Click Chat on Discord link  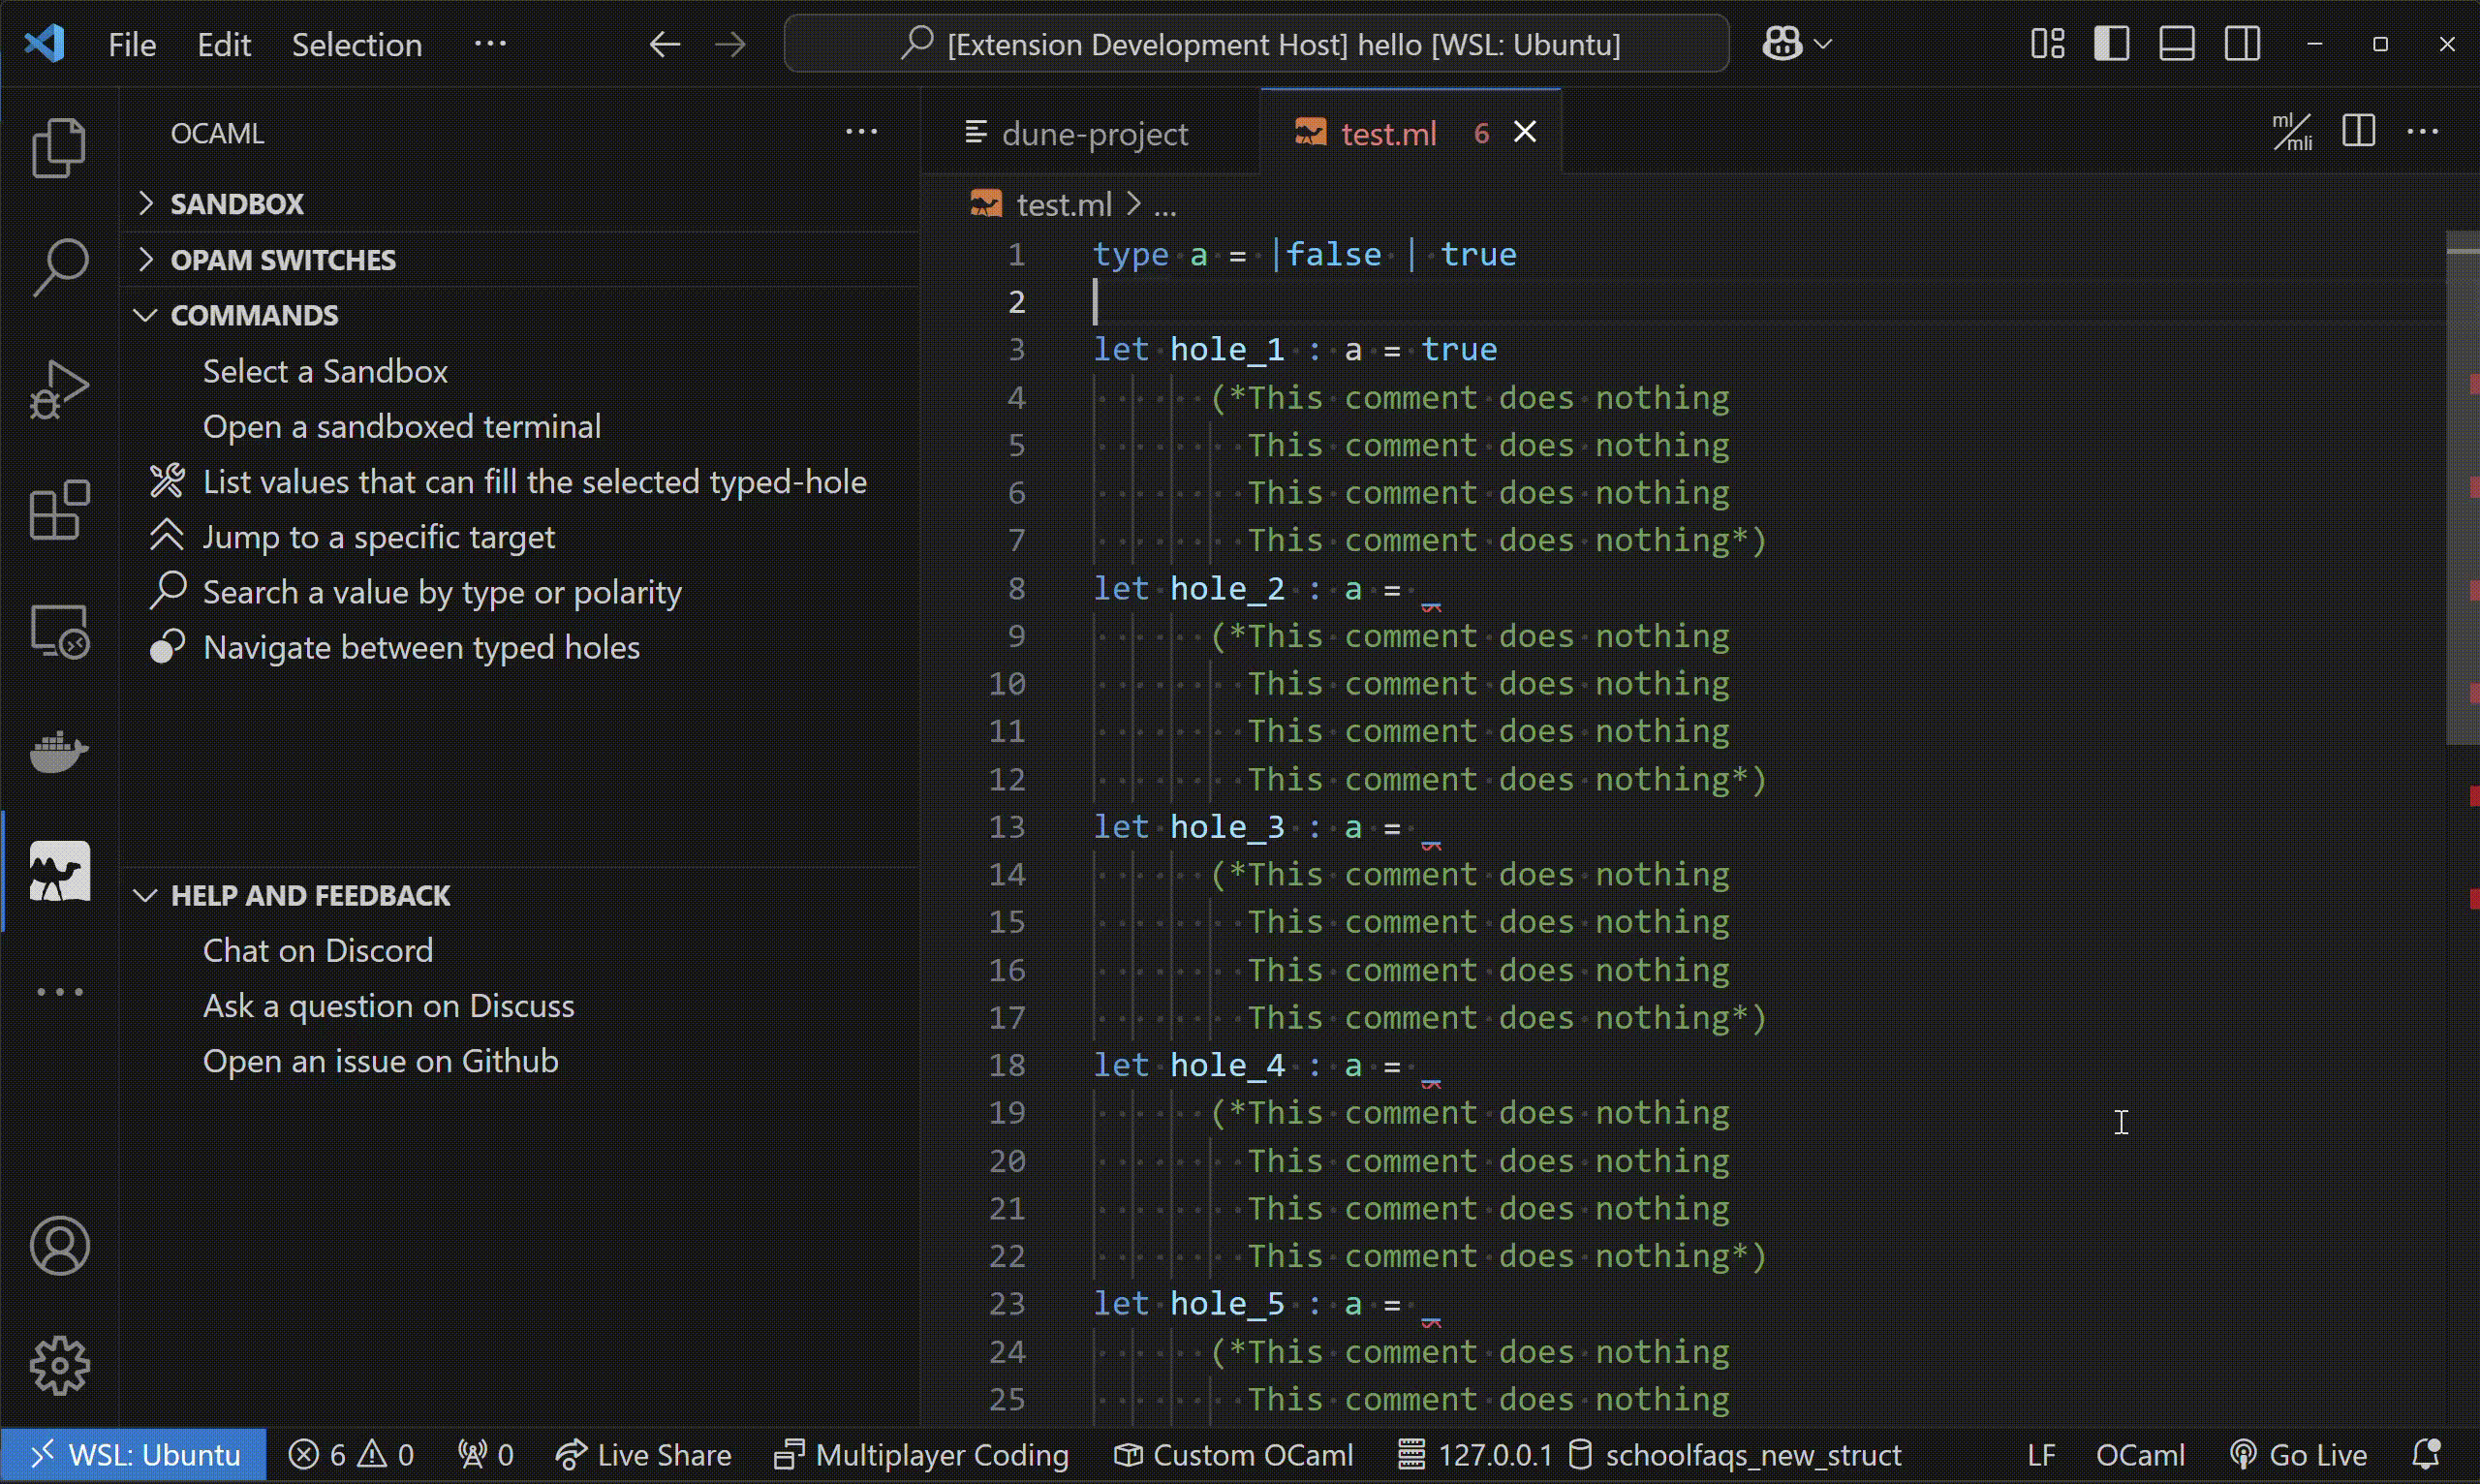(x=318, y=950)
